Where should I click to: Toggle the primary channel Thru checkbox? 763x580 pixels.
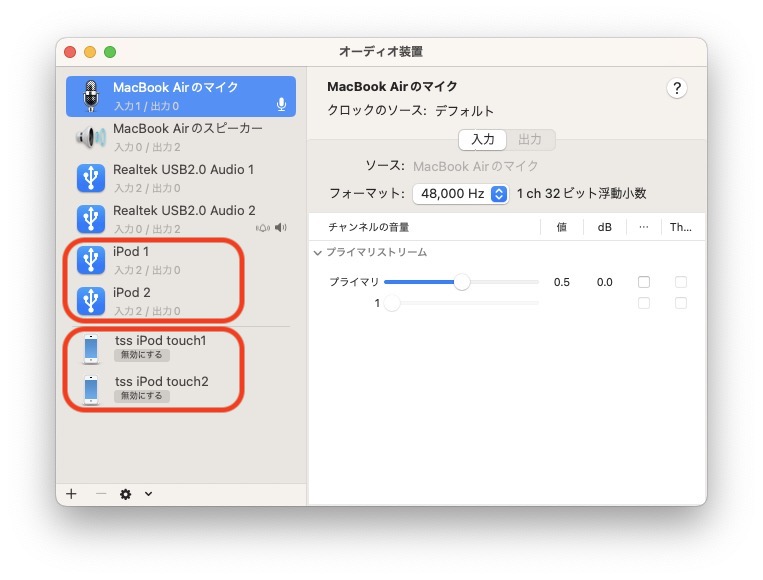click(681, 282)
